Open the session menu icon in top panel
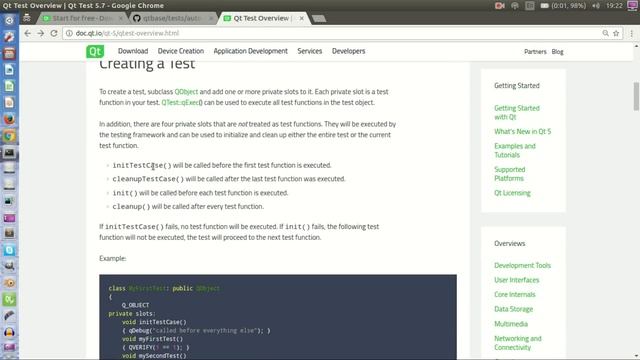Screen dimensions: 640x360 tap(632, 6)
